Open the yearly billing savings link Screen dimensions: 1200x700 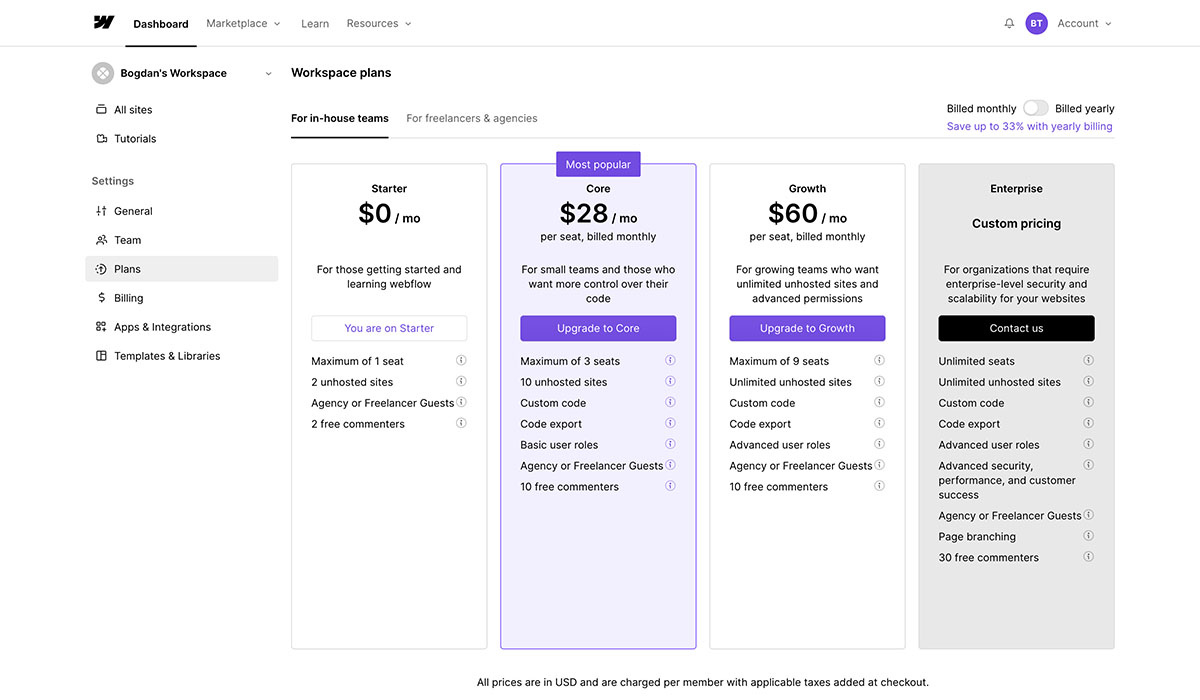[x=1029, y=126]
